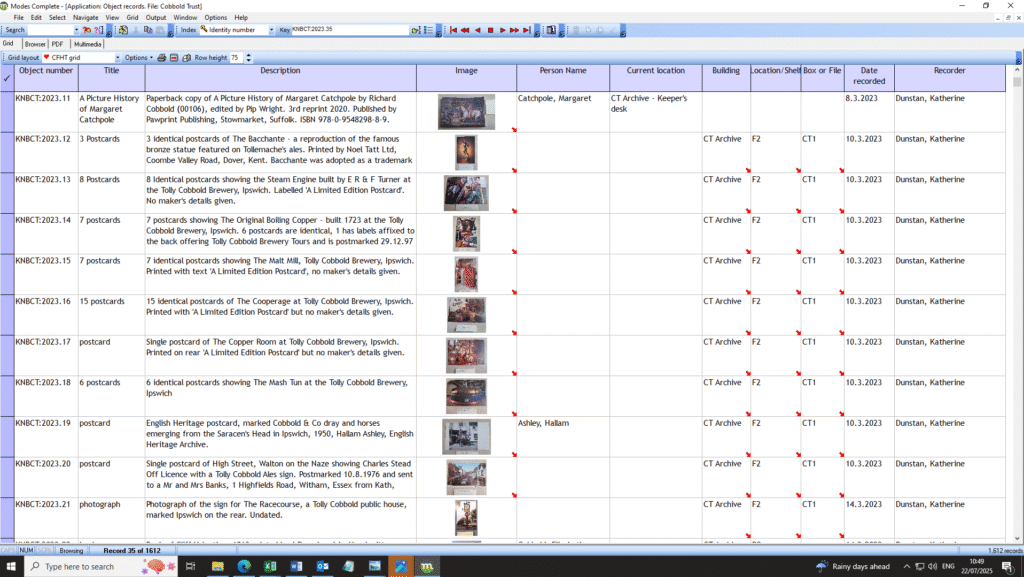Viewport: 1024px width, 577px height.
Task: Click the icon left of Row height
Action: tap(186, 57)
